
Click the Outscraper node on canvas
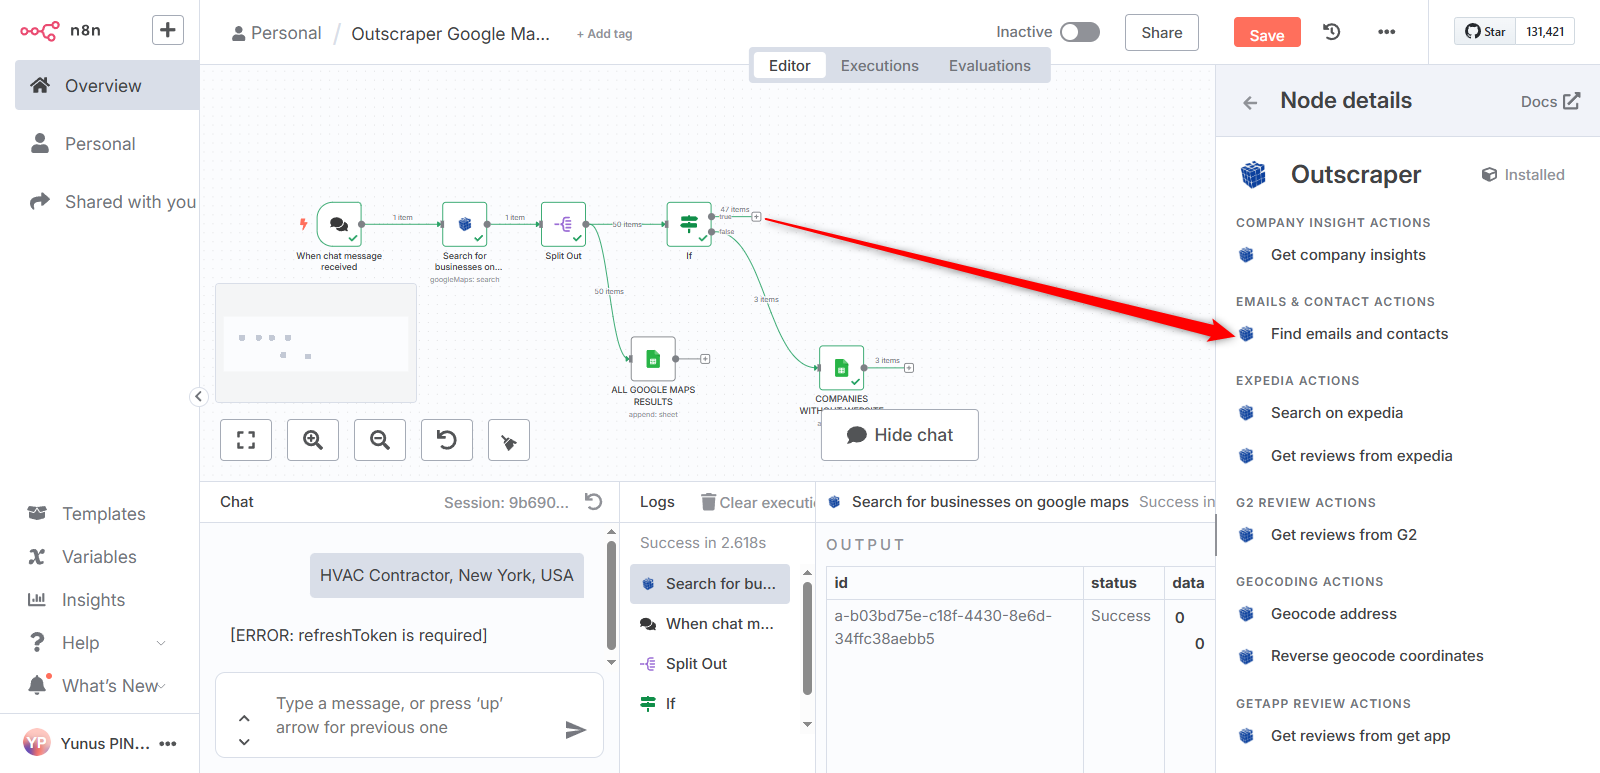[465, 224]
